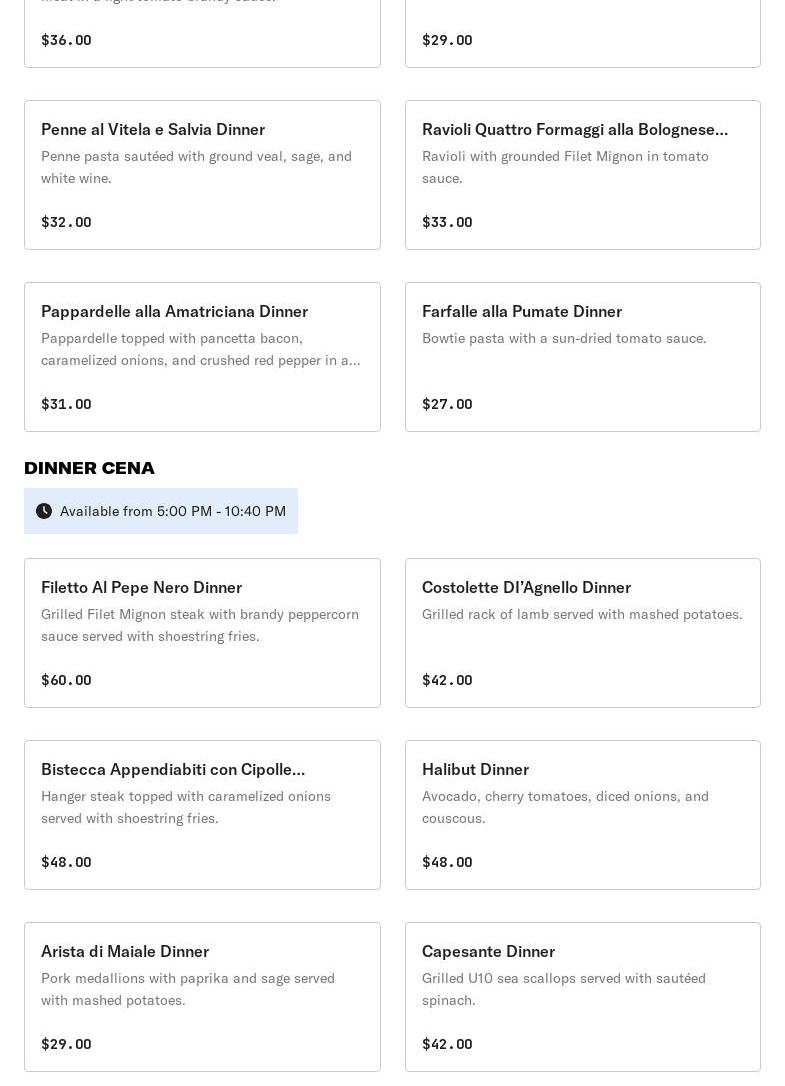
Task: Choose the Farfalle alla Pumate Dinner card
Action: point(582,357)
